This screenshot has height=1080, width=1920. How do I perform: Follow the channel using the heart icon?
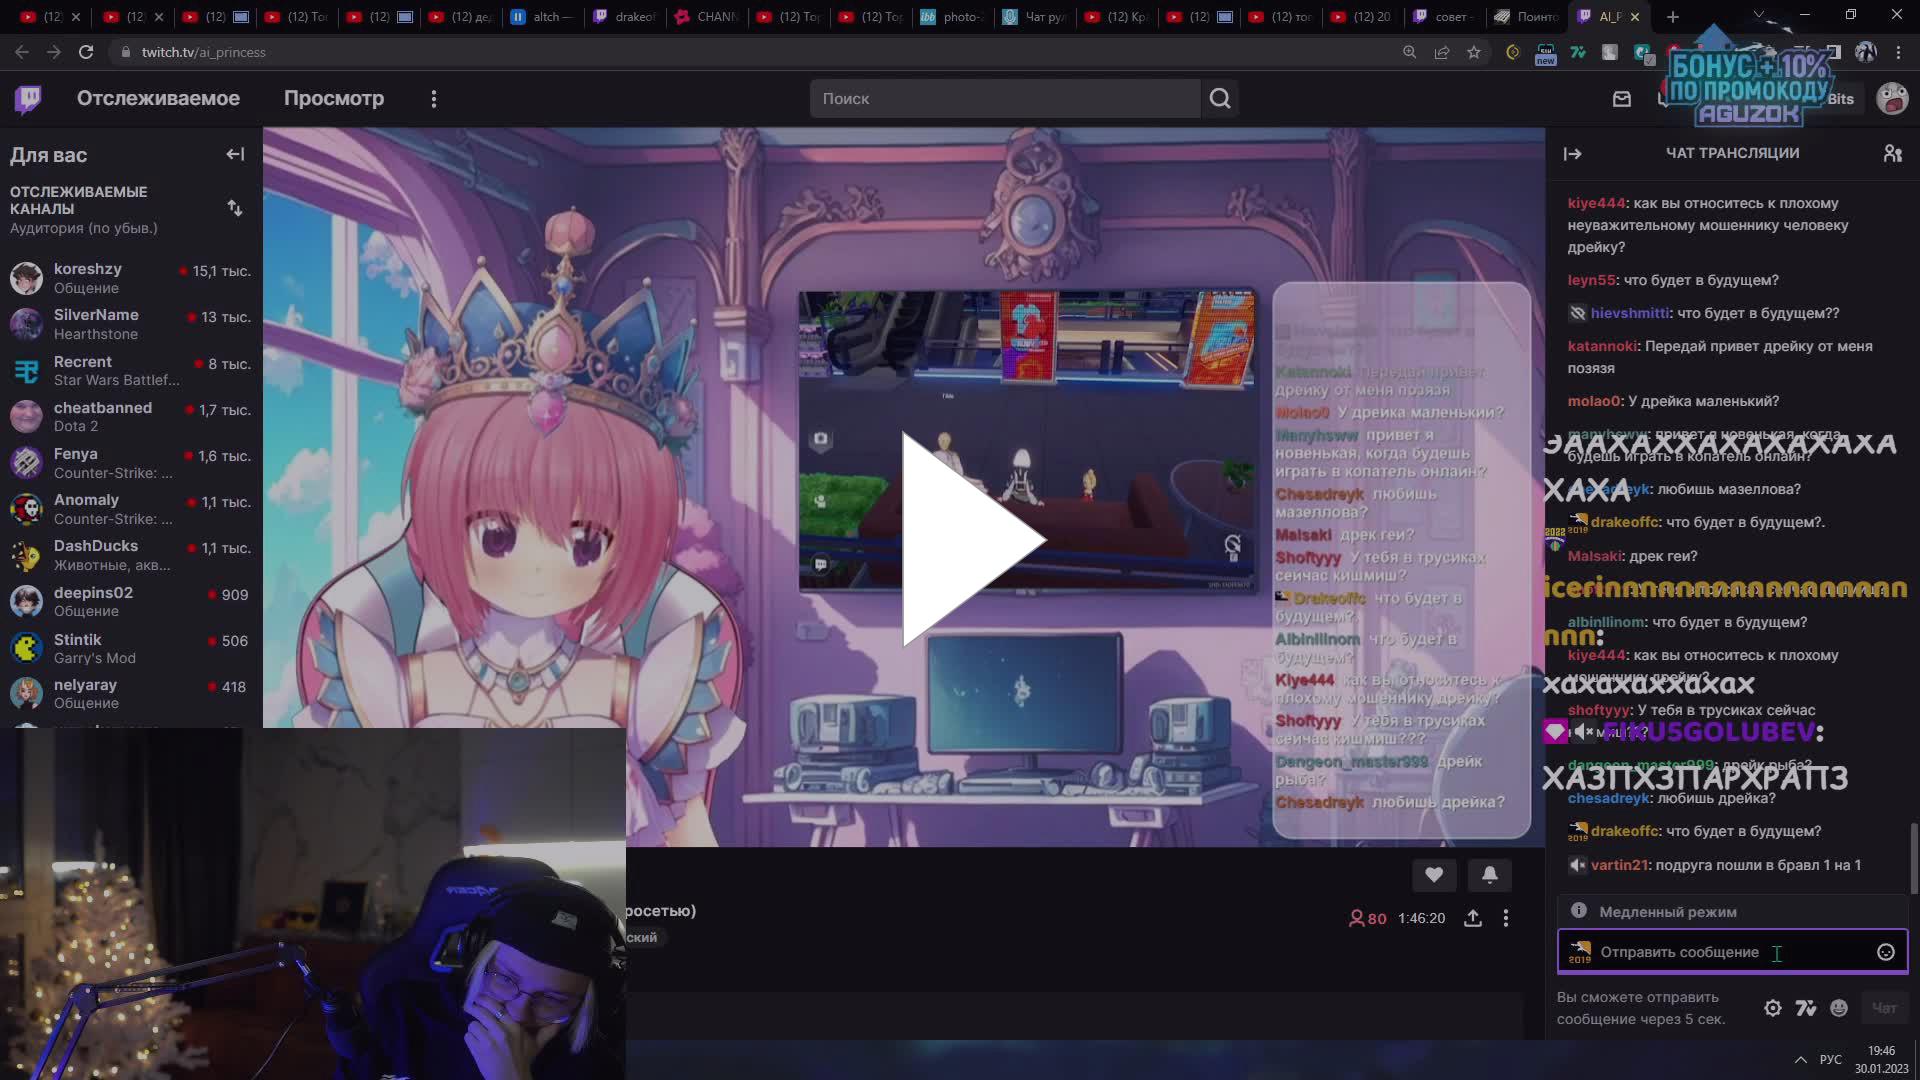[x=1433, y=874]
